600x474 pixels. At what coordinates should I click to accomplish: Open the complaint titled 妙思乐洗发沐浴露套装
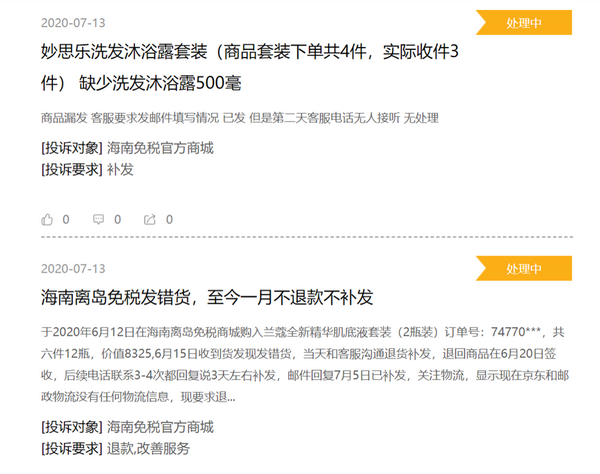click(x=249, y=67)
